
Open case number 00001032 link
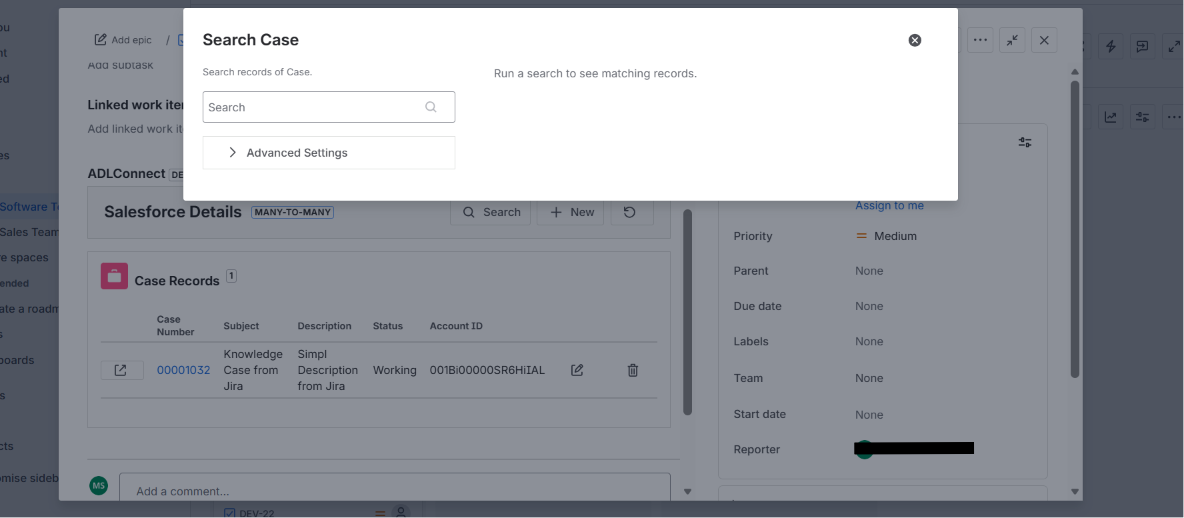183,370
